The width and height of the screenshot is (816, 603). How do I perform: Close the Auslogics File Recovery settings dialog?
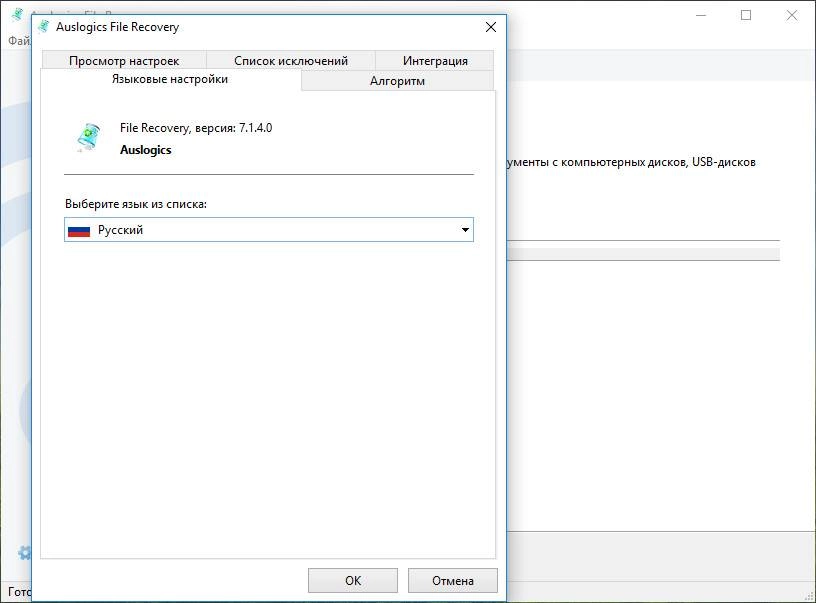[x=491, y=27]
